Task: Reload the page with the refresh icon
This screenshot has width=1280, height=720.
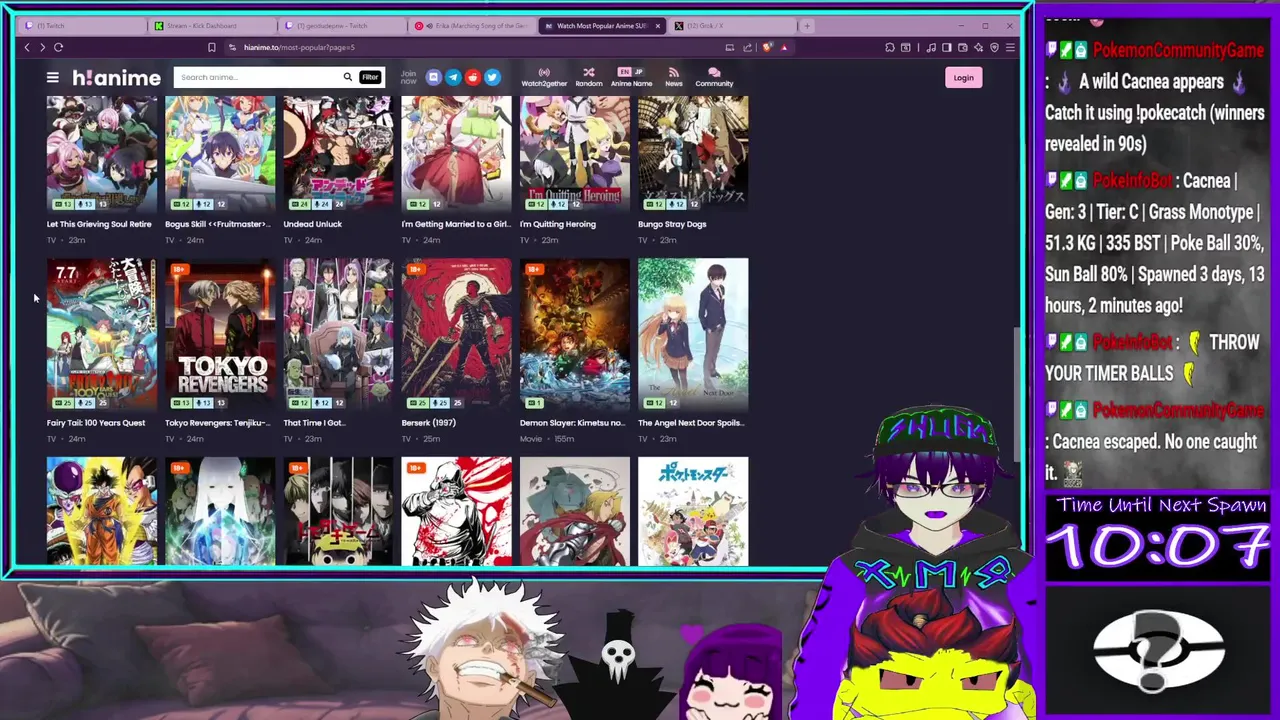Action: (x=58, y=47)
